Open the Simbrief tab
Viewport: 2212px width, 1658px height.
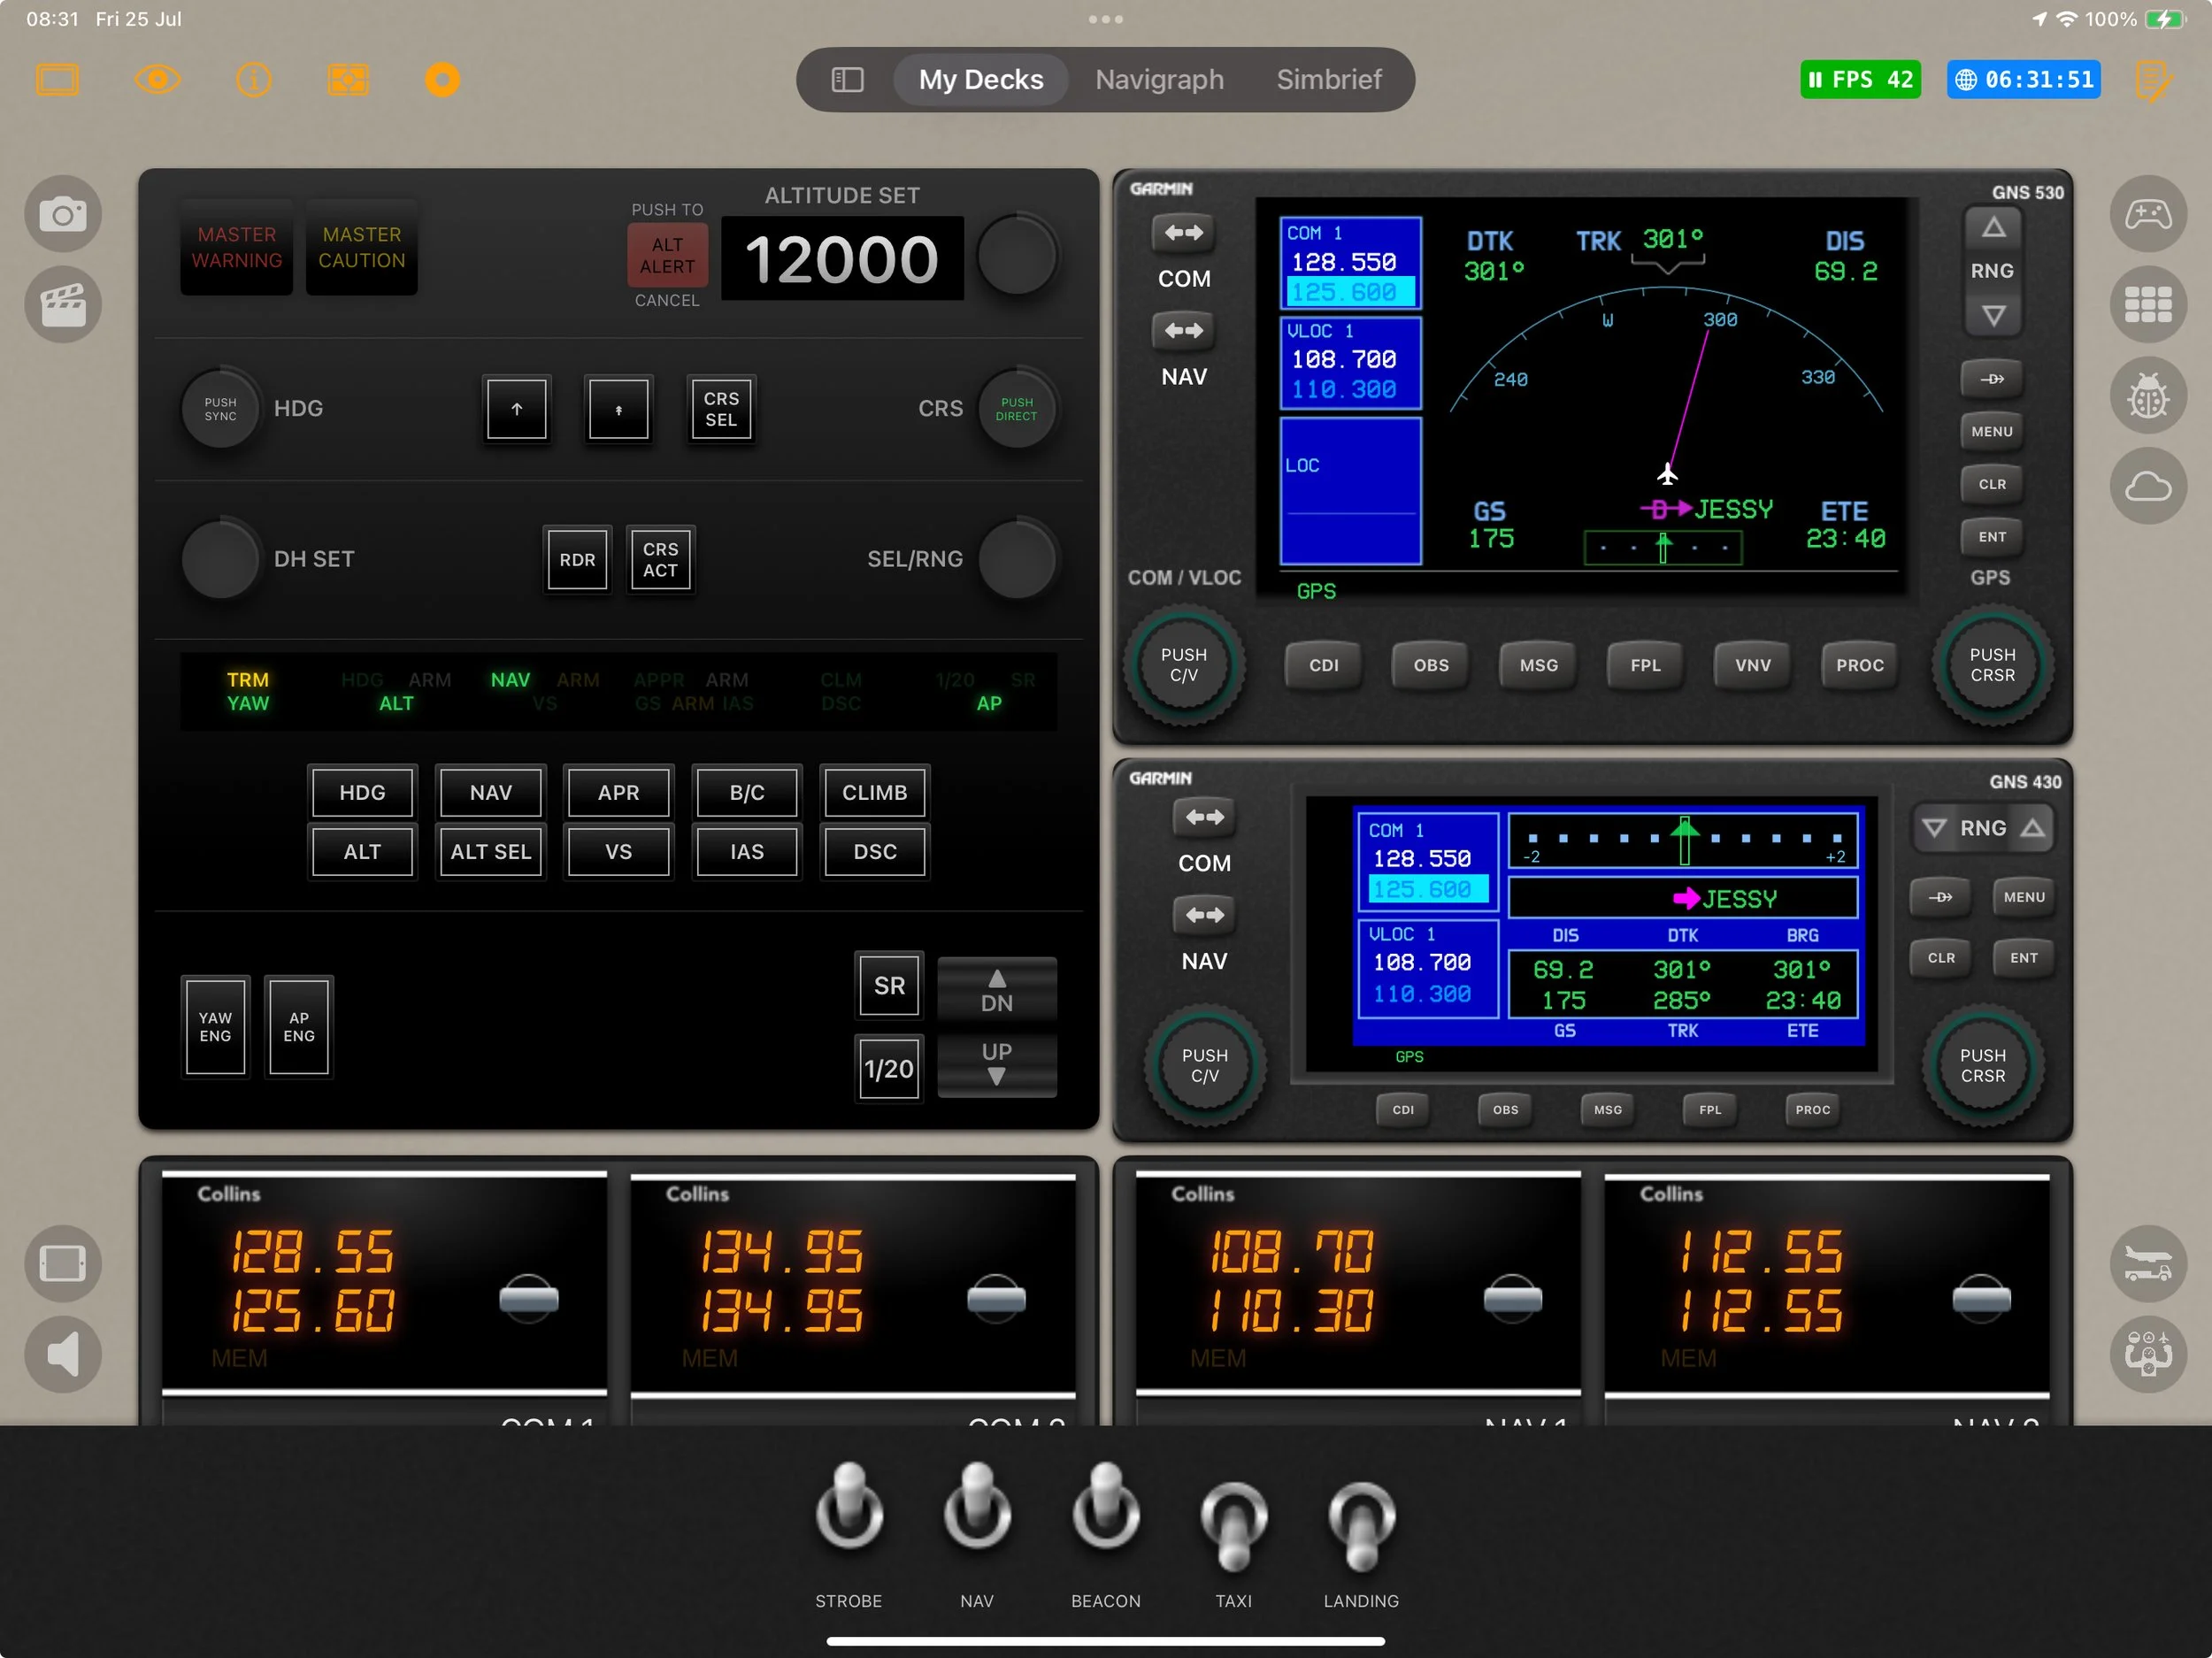tap(1328, 79)
